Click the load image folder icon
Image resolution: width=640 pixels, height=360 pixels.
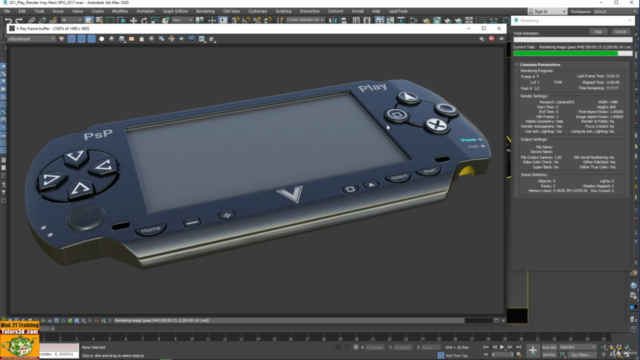click(131, 39)
